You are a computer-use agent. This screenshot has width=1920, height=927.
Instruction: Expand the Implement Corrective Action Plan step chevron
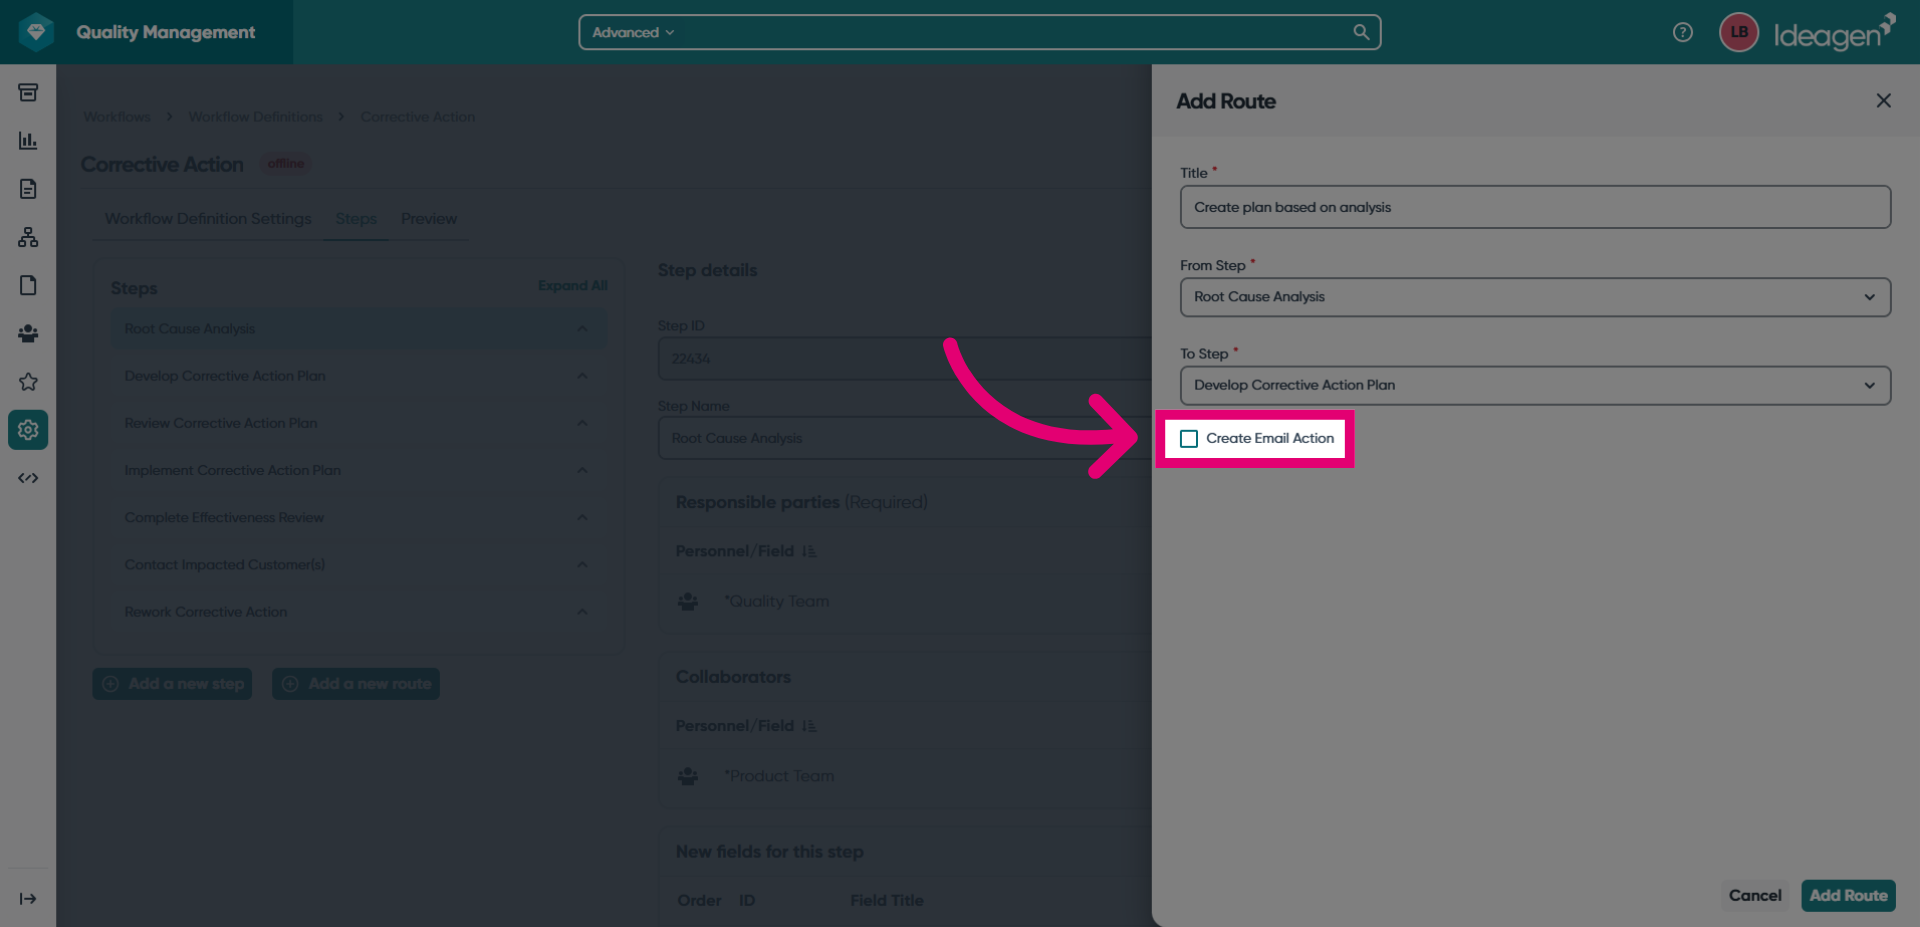click(x=582, y=470)
